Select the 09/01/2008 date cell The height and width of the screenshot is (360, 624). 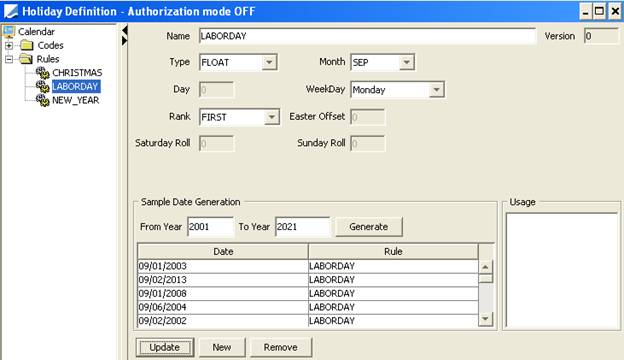[223, 294]
